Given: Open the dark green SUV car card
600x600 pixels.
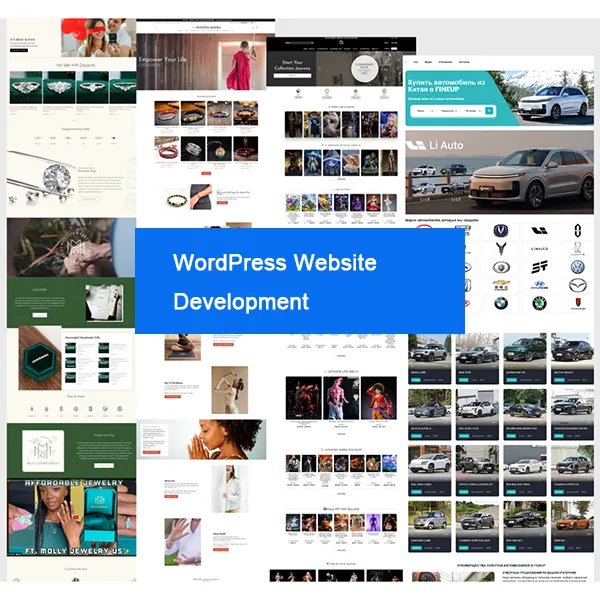Looking at the screenshot, I should (525, 359).
